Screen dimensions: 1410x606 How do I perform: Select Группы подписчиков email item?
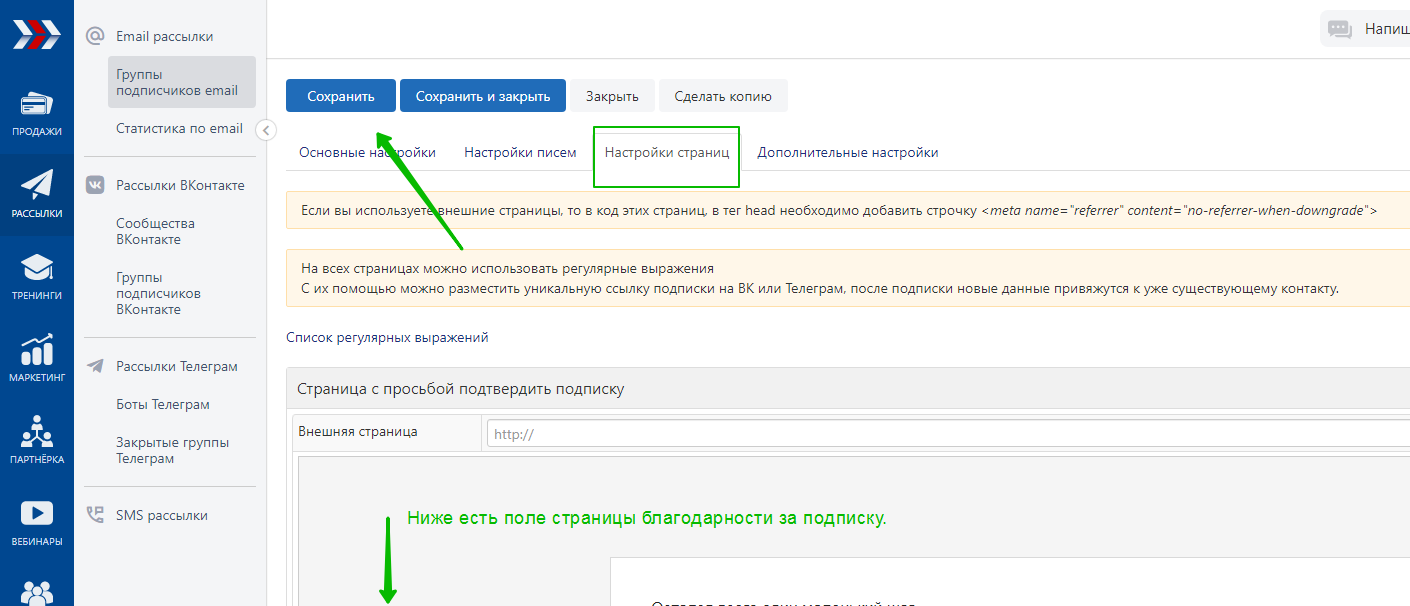click(182, 82)
